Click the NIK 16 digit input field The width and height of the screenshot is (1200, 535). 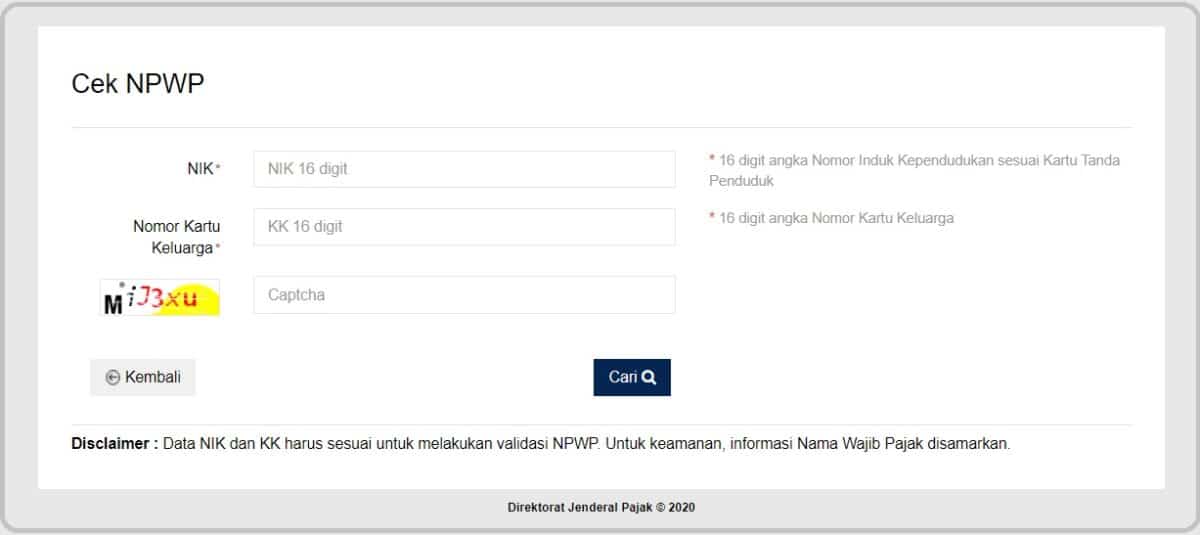(464, 169)
